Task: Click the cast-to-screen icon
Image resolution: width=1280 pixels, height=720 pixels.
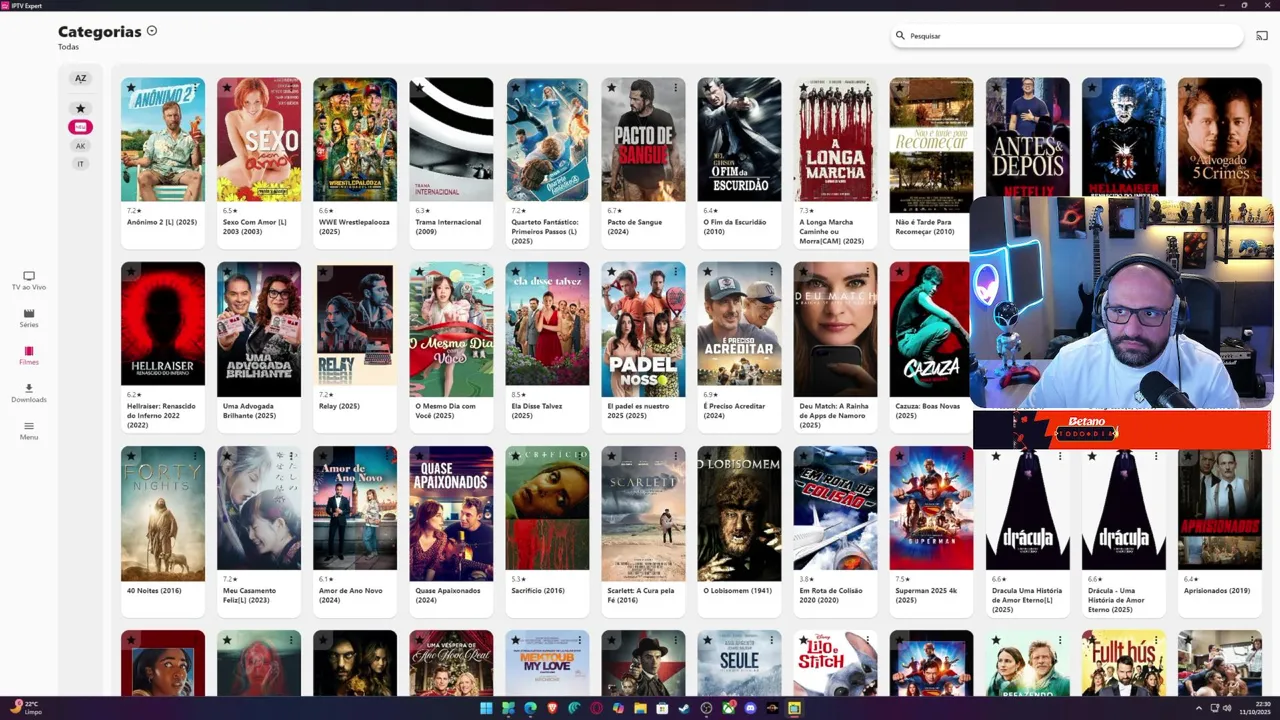Action: [1262, 36]
